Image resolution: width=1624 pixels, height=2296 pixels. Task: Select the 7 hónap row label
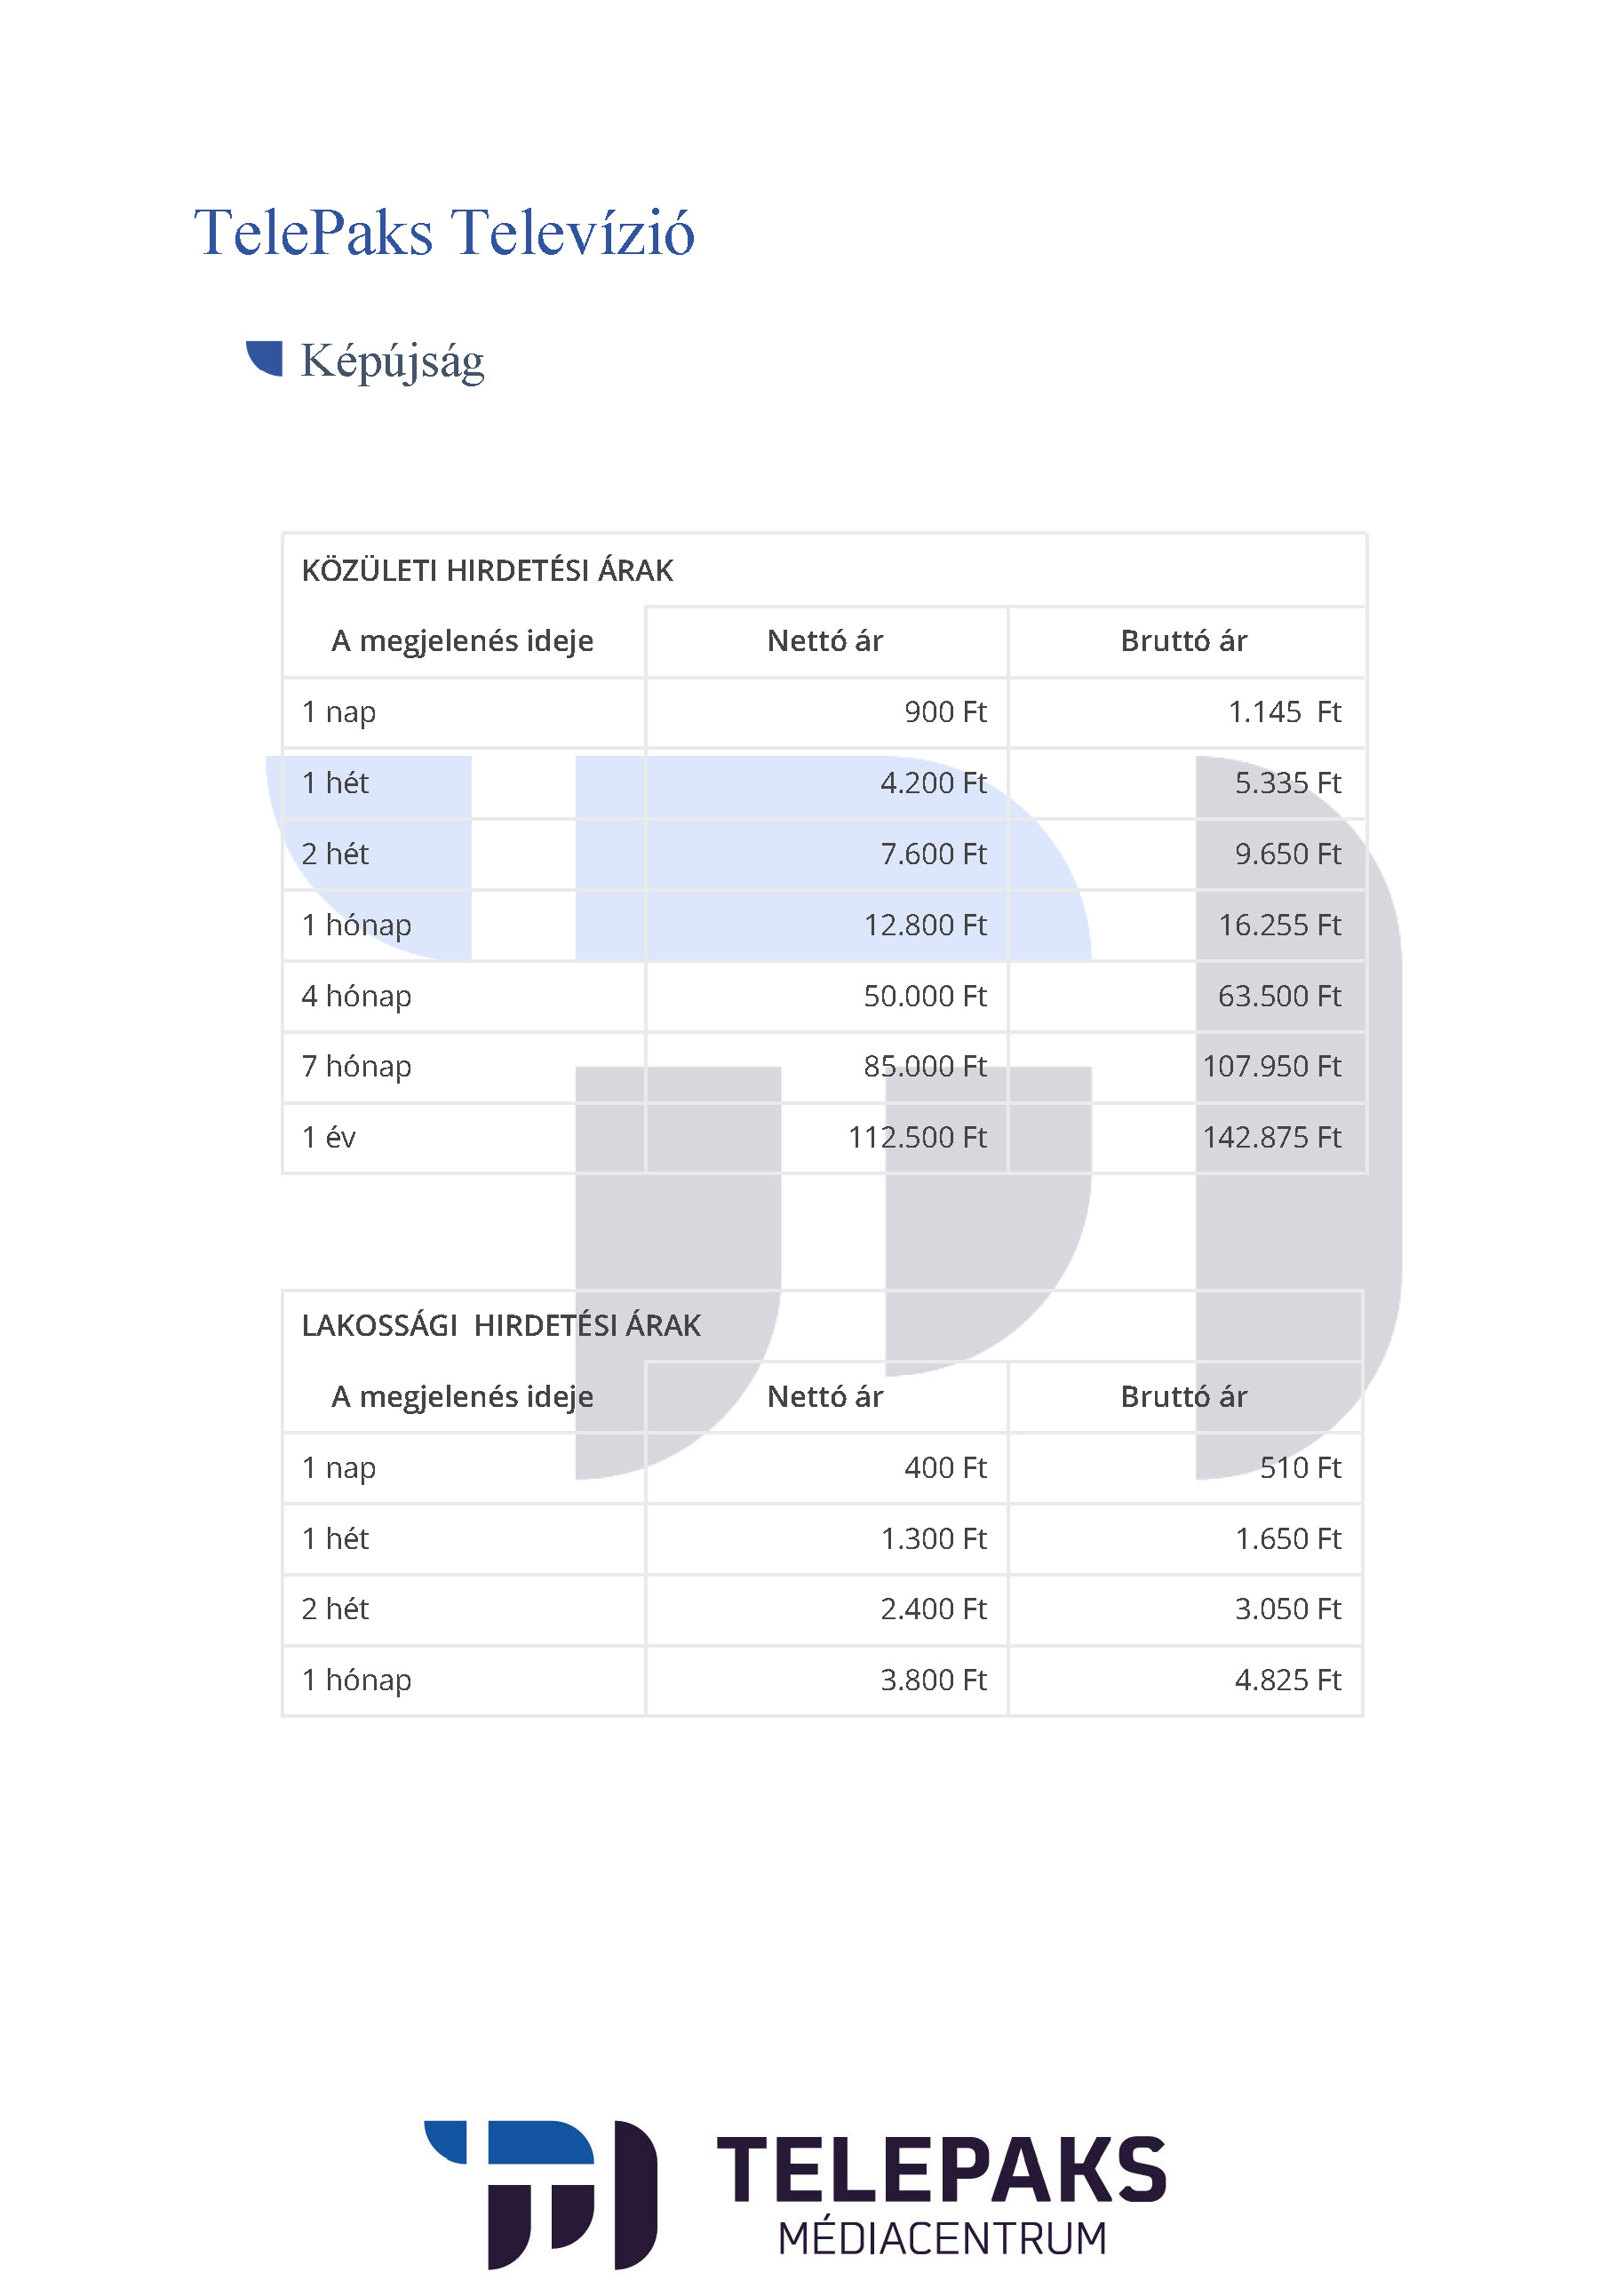tap(356, 1067)
